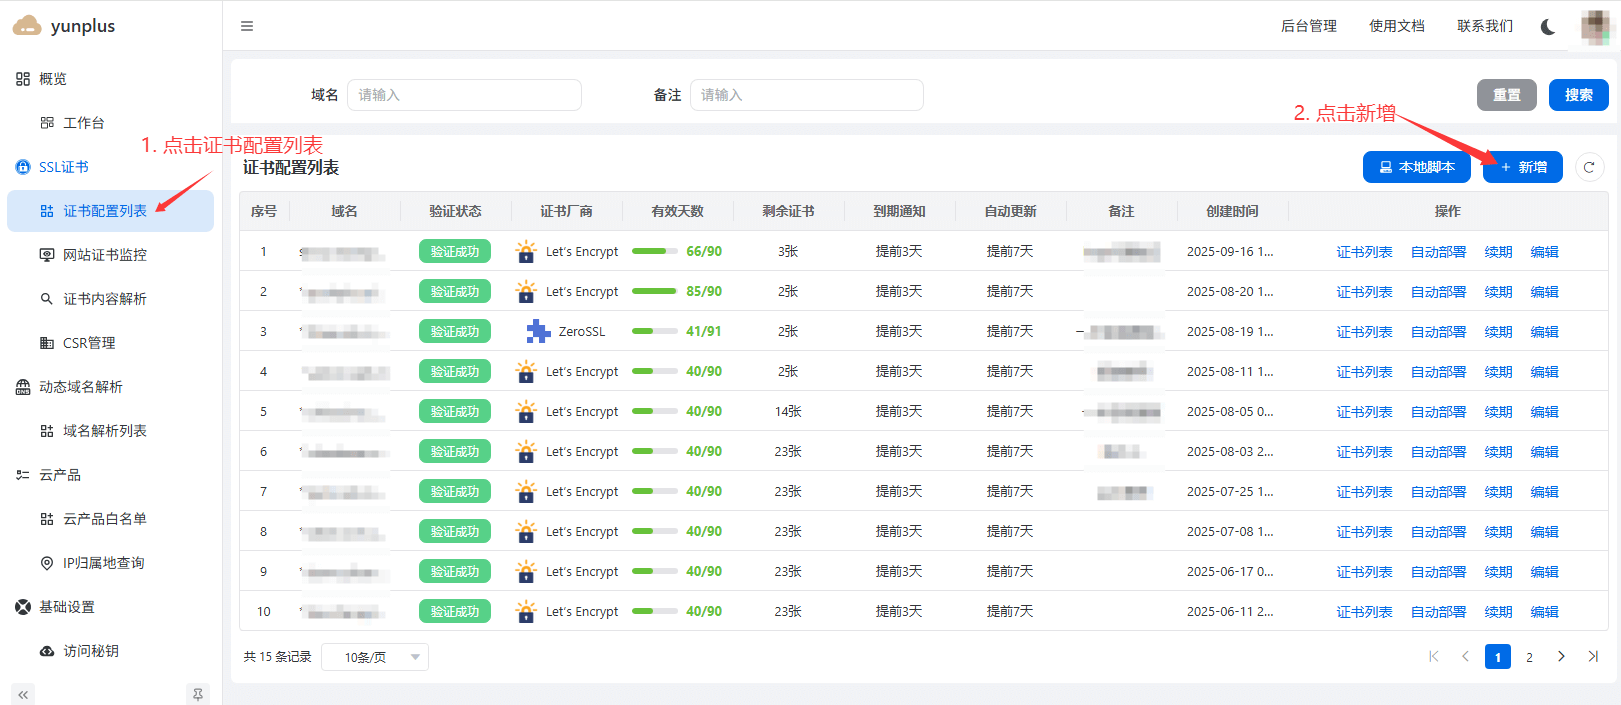Click the ZeroSSL vendor icon in row 3
1621x705 pixels.
pyautogui.click(x=538, y=331)
